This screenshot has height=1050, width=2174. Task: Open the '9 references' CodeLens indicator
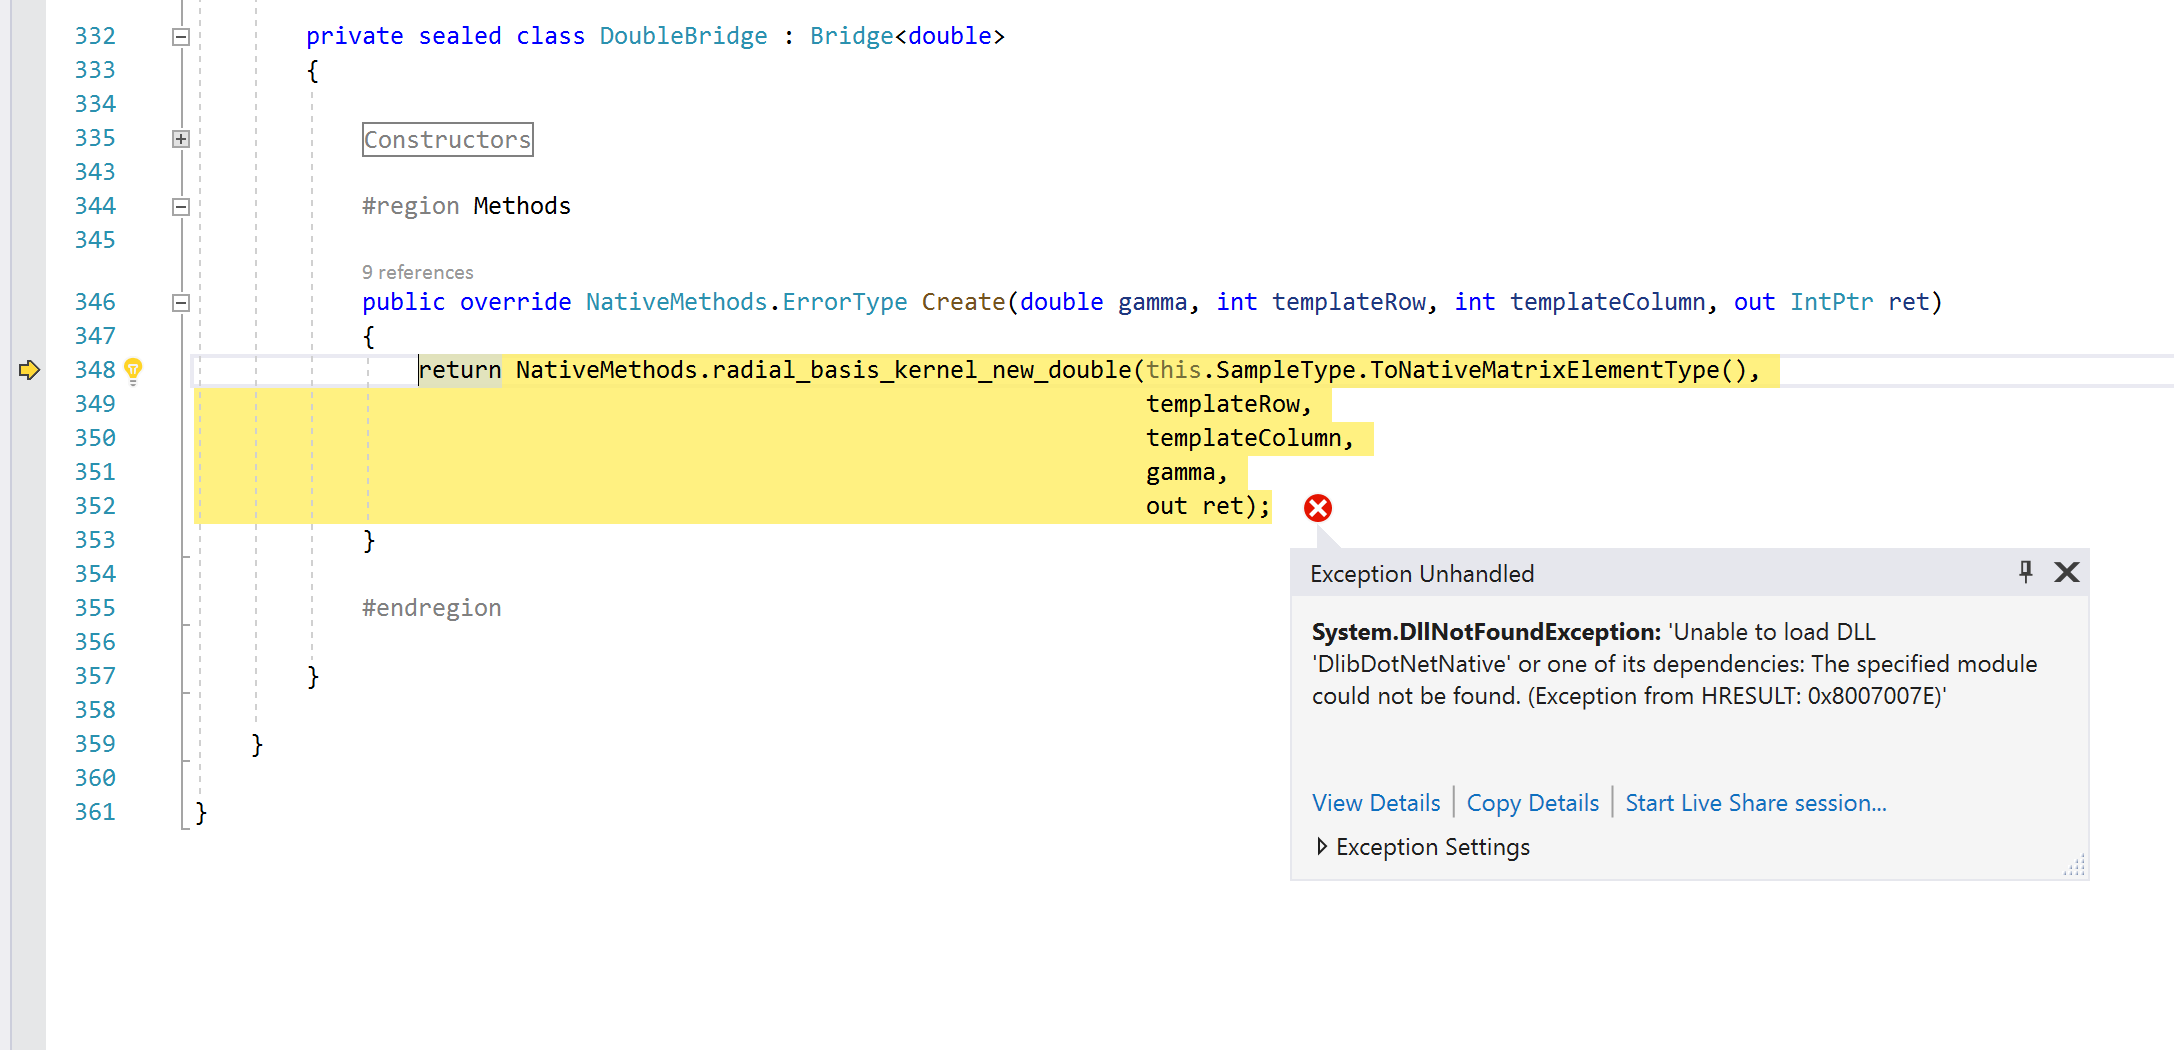click(417, 272)
